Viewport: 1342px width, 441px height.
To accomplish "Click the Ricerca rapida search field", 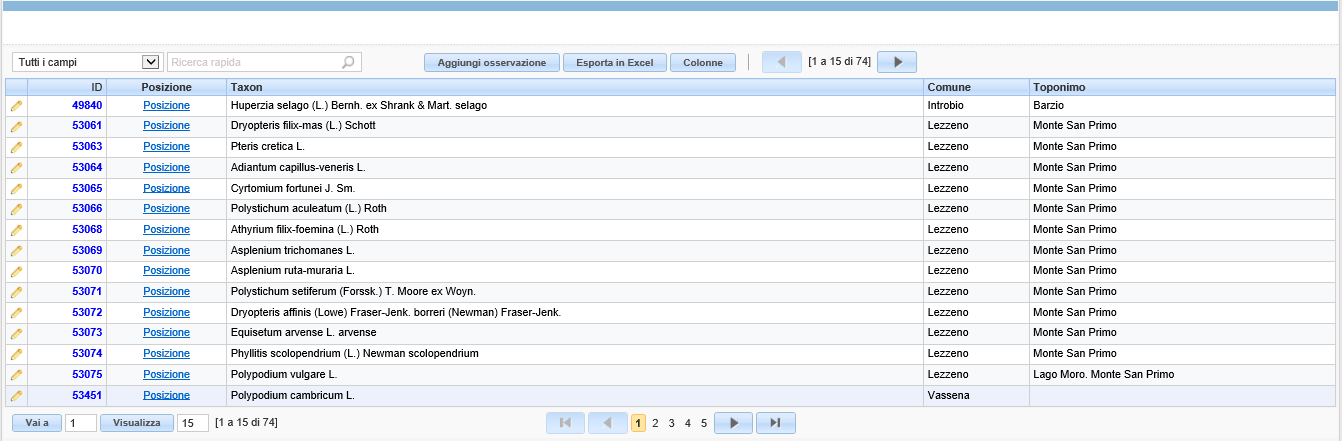I will (256, 62).
